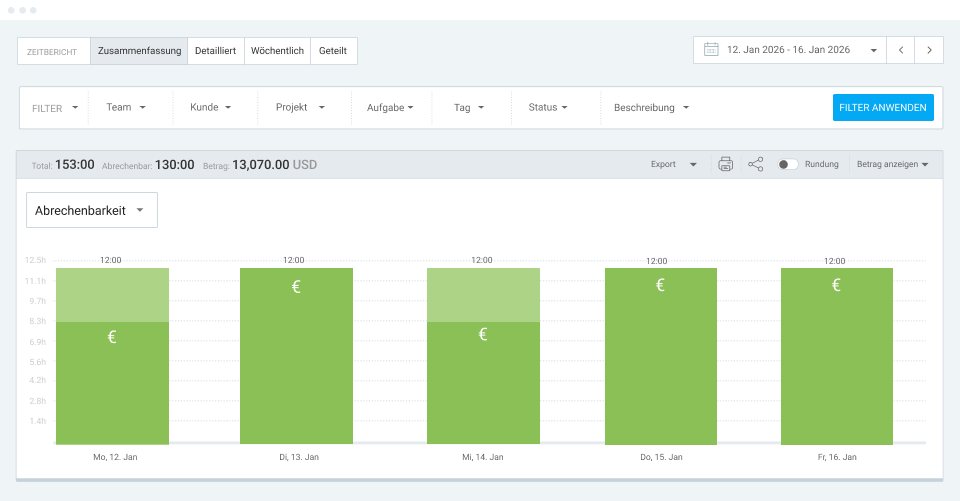This screenshot has height=501, width=960.
Task: Click the Filter anwenden button
Action: [x=882, y=107]
